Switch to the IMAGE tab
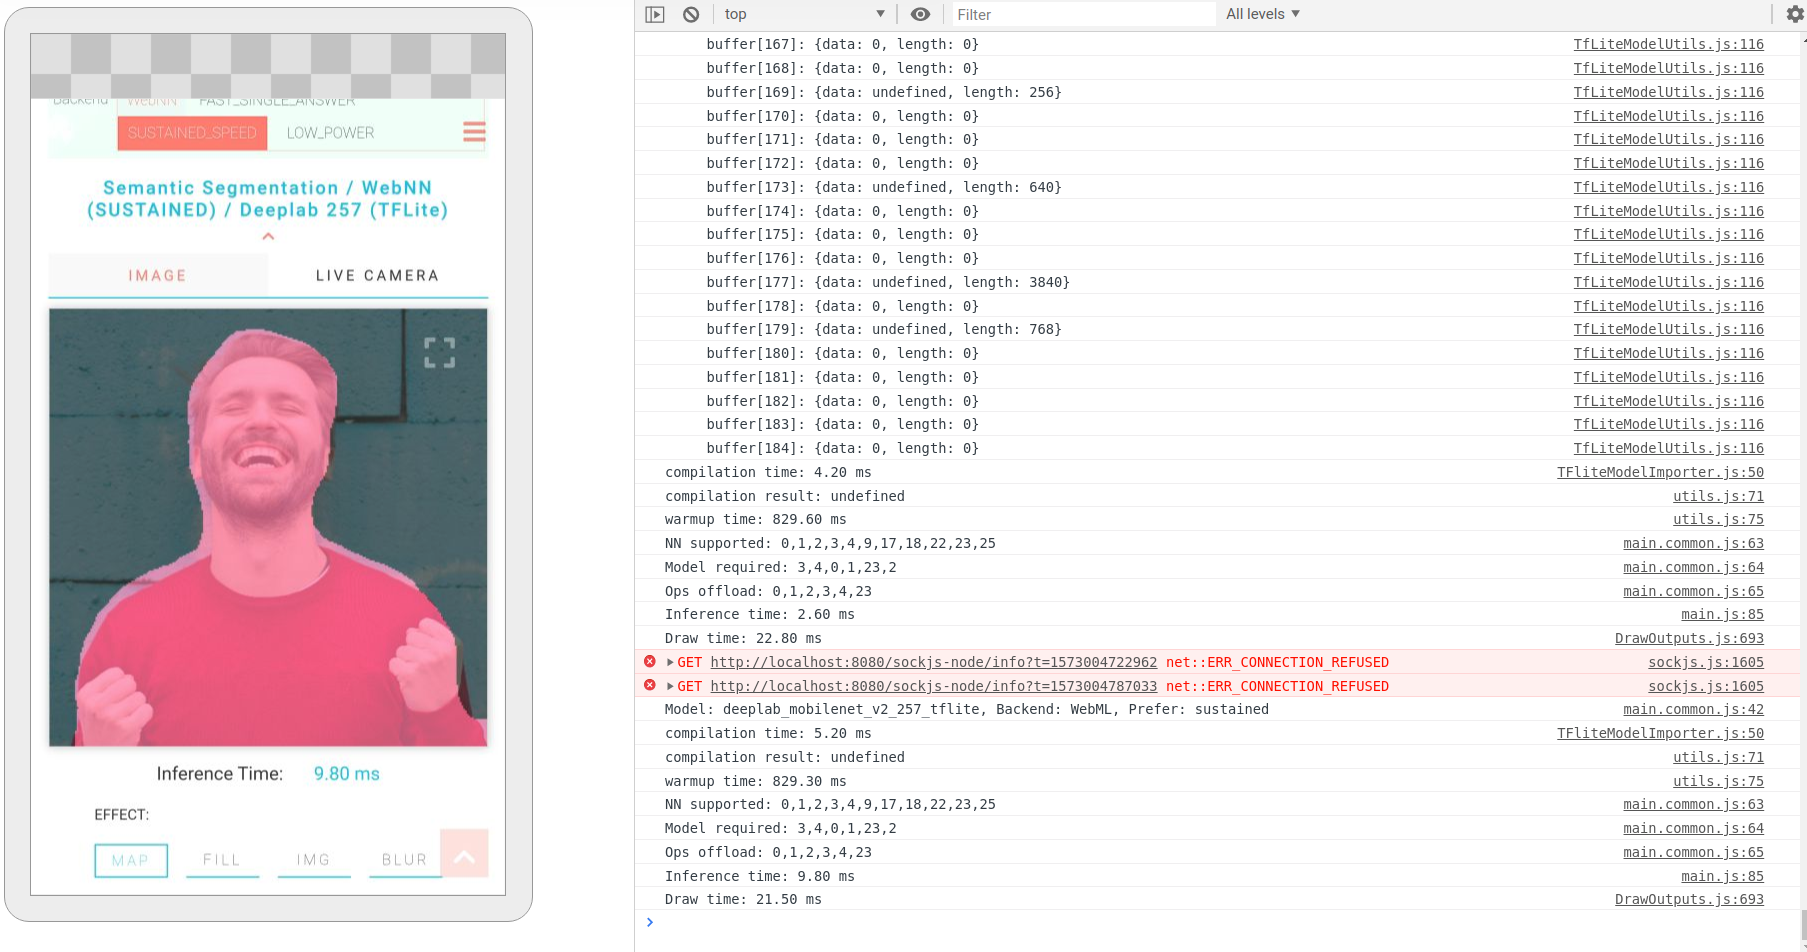This screenshot has width=1807, height=952. point(157,275)
